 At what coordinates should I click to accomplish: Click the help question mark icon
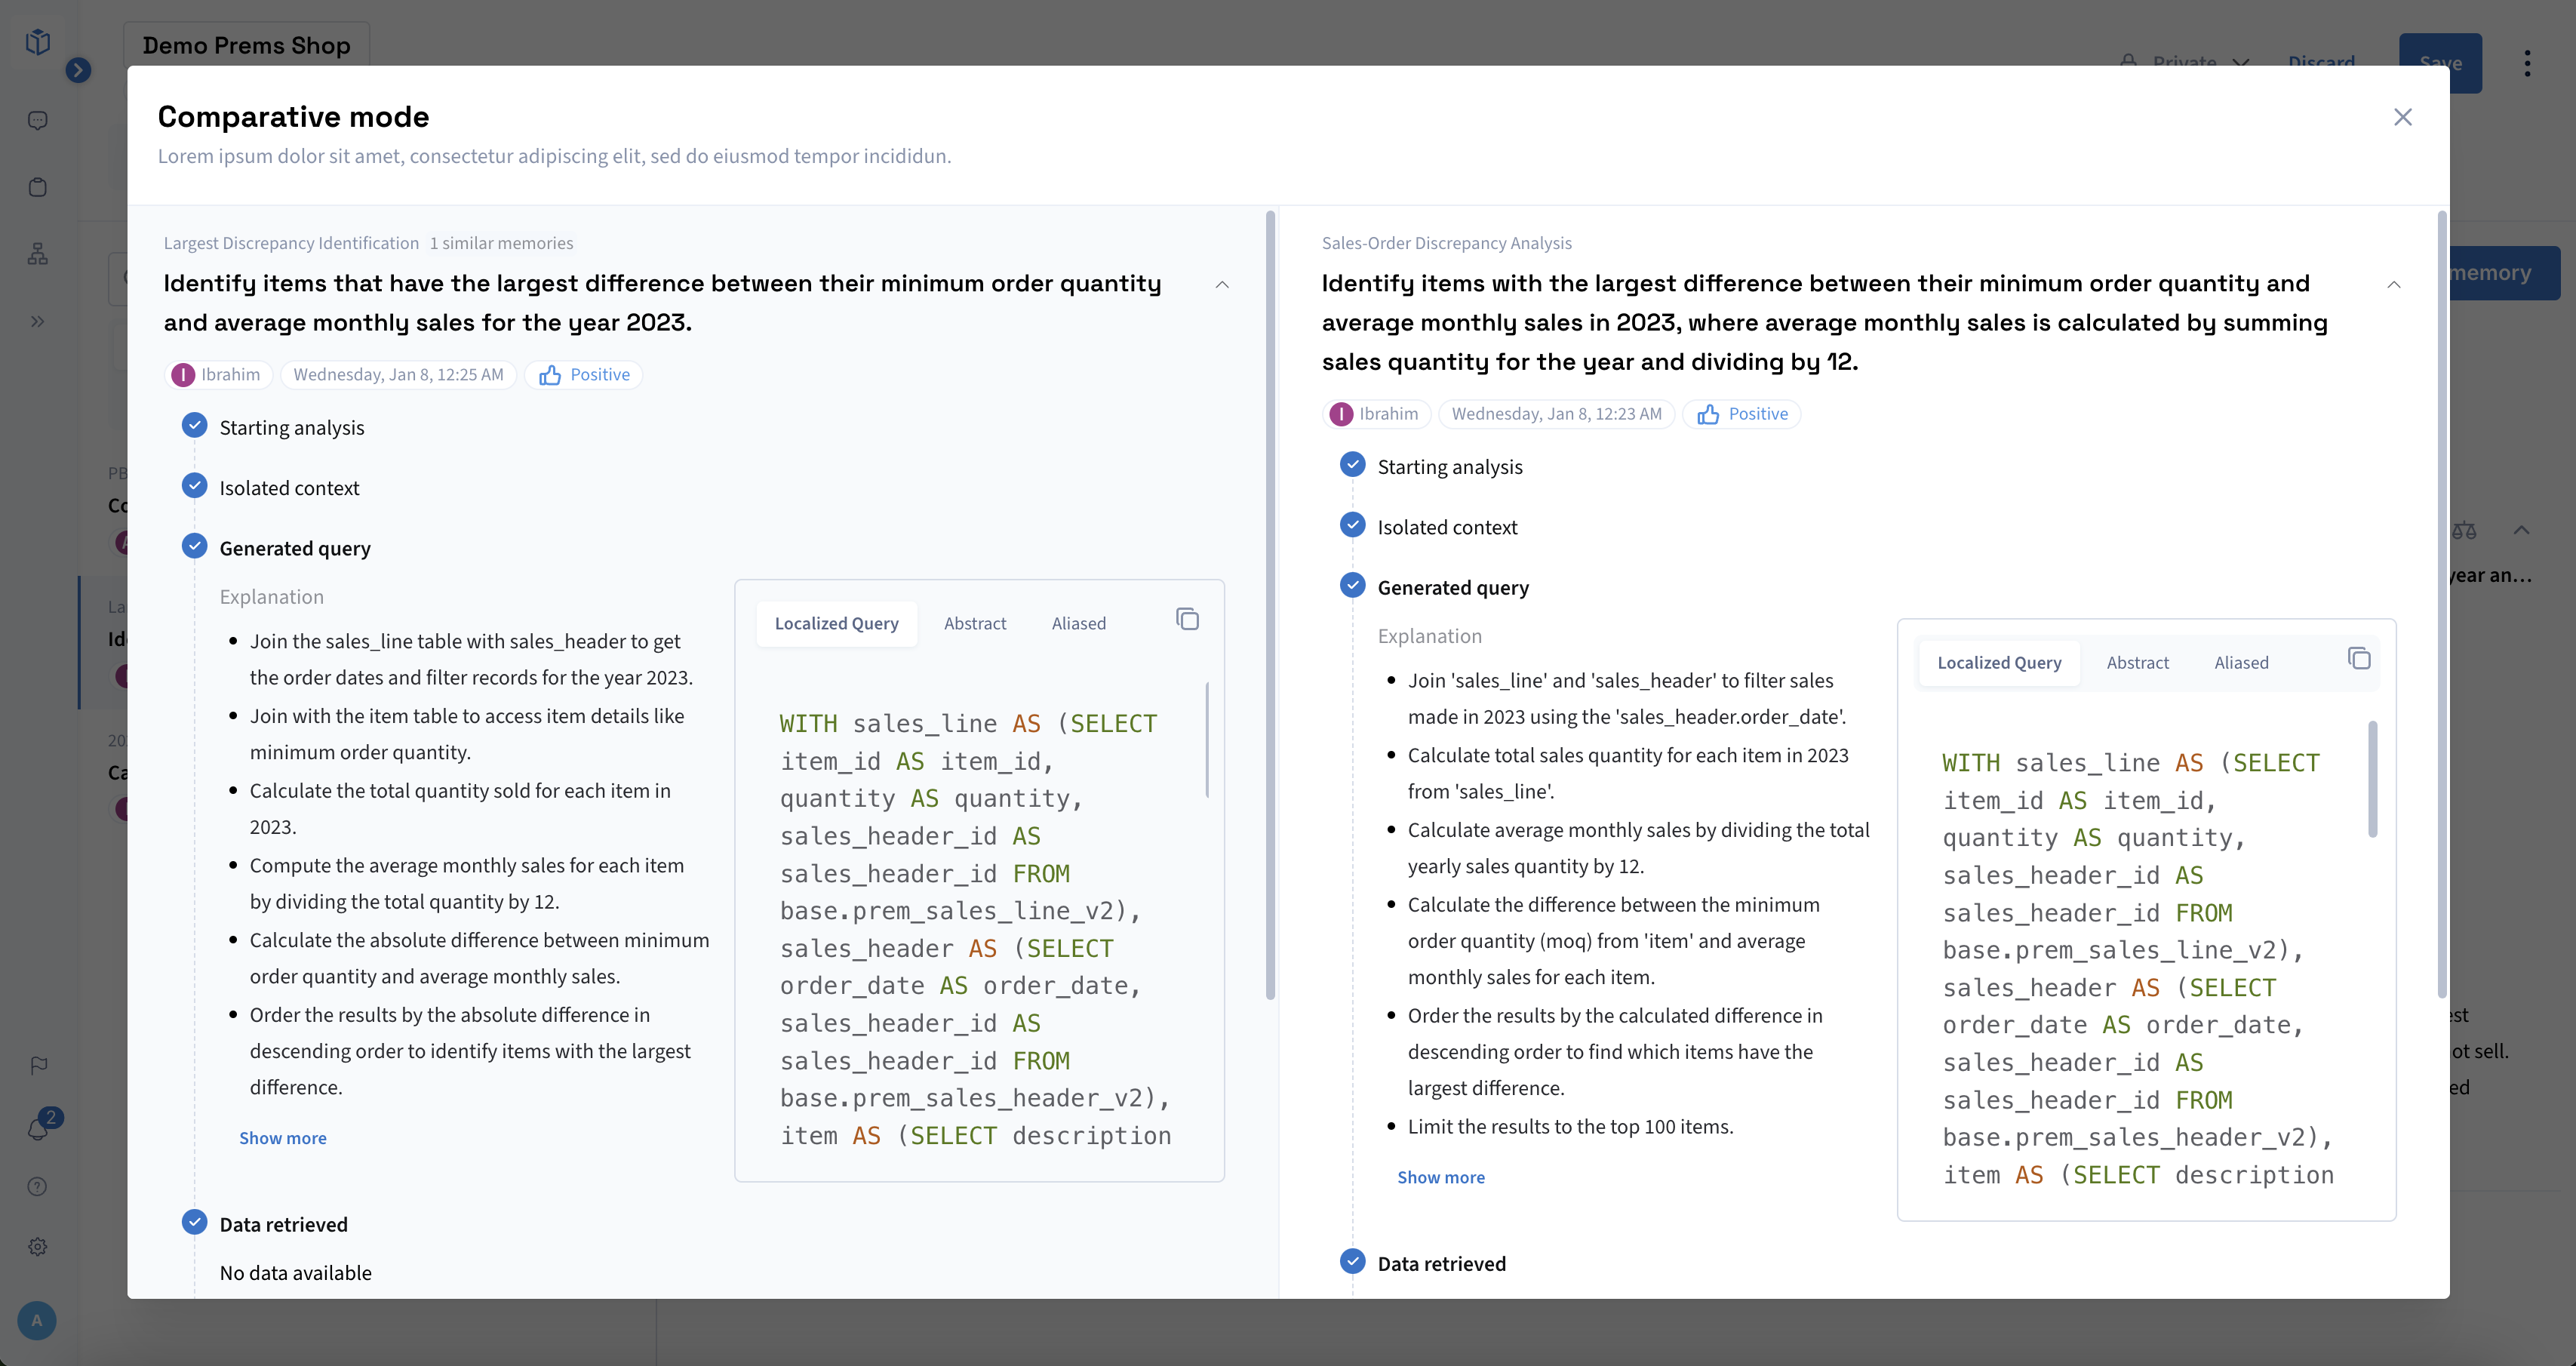tap(38, 1187)
